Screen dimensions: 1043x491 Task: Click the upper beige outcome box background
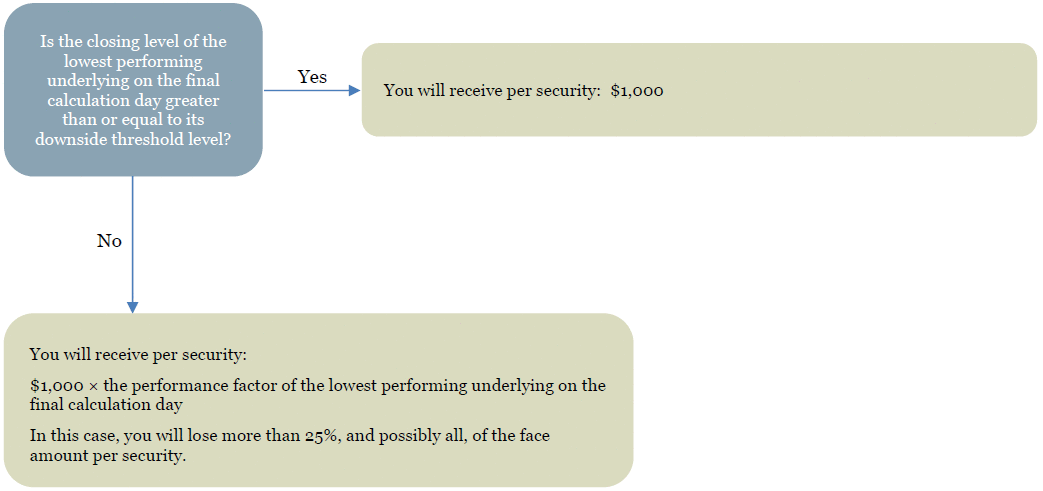coord(699,90)
